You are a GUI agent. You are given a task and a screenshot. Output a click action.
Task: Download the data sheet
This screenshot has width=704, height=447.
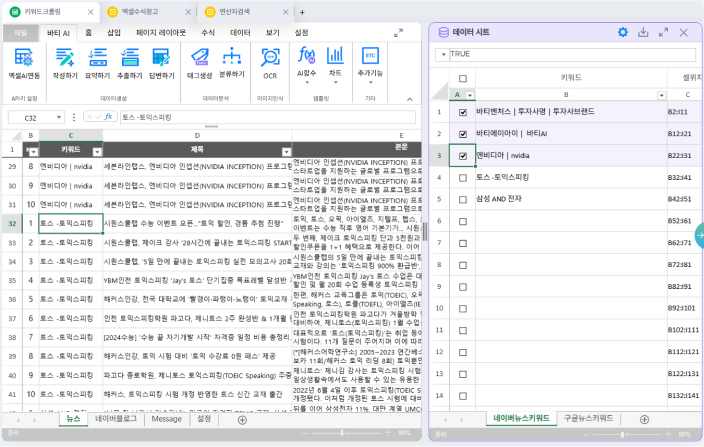click(x=643, y=32)
